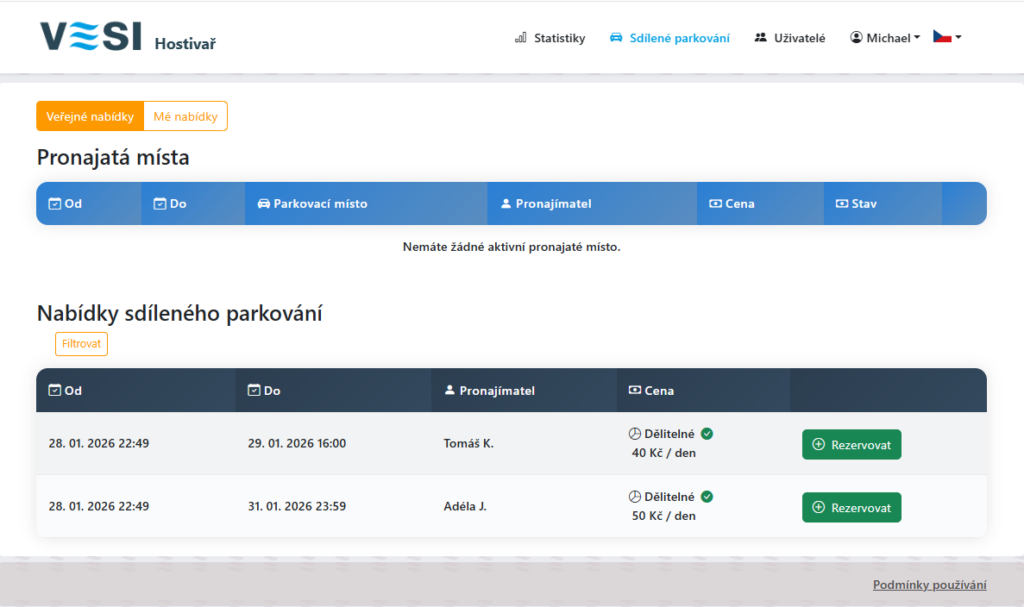Click the car icon beside Sdílené parkování
This screenshot has width=1024, height=607.
616,38
